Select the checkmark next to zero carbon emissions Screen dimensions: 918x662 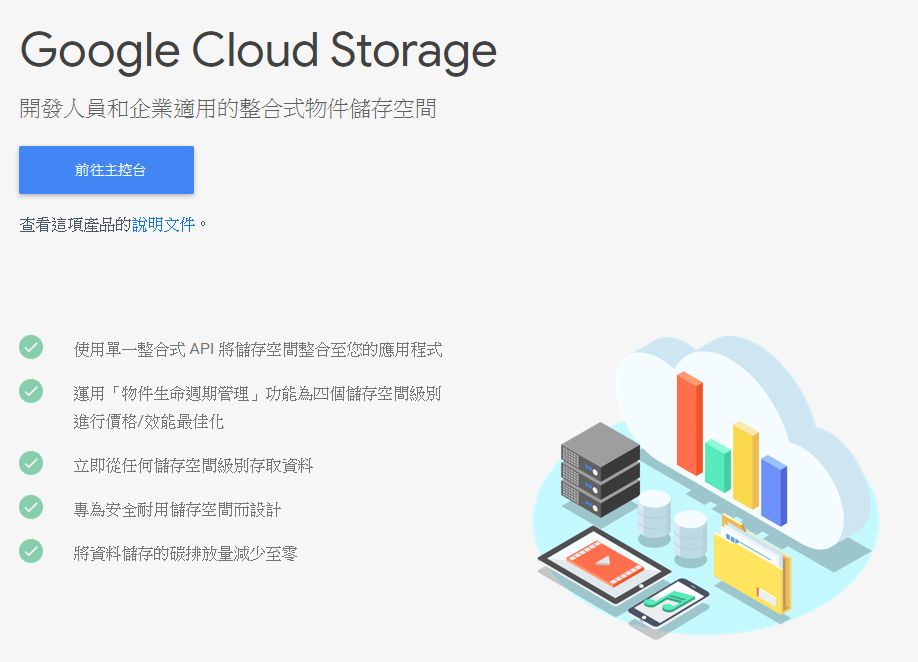(x=30, y=551)
